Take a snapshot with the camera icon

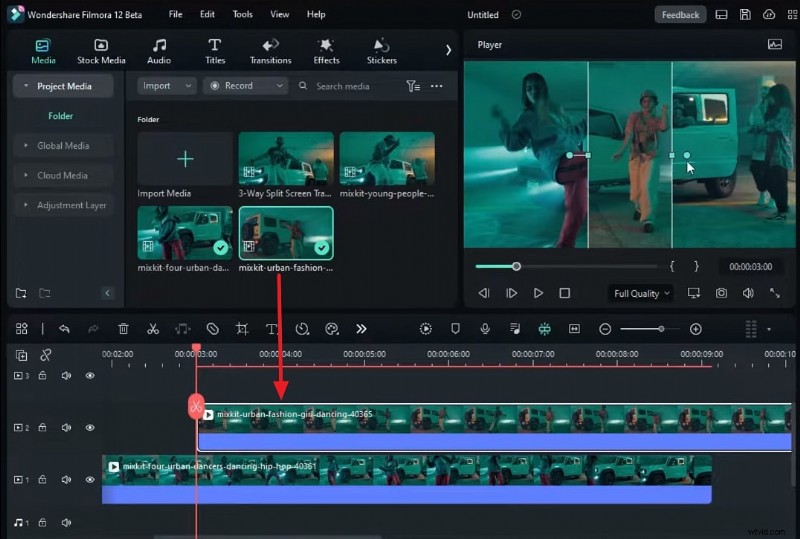tap(721, 293)
